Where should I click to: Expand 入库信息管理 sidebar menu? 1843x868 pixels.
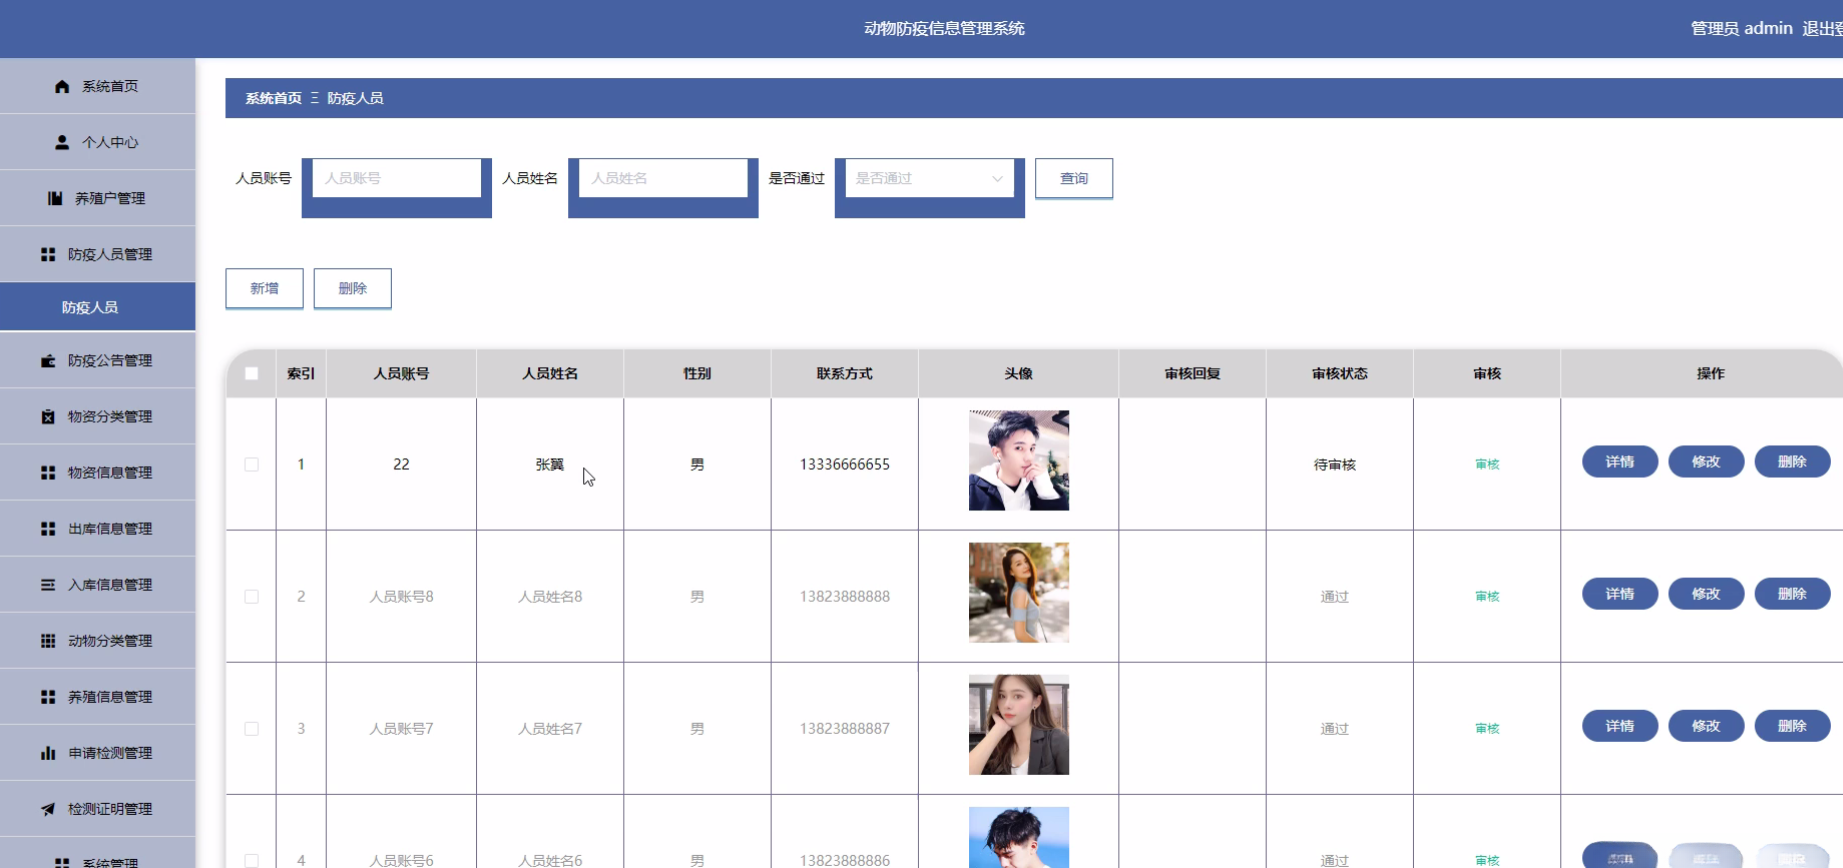click(x=97, y=584)
